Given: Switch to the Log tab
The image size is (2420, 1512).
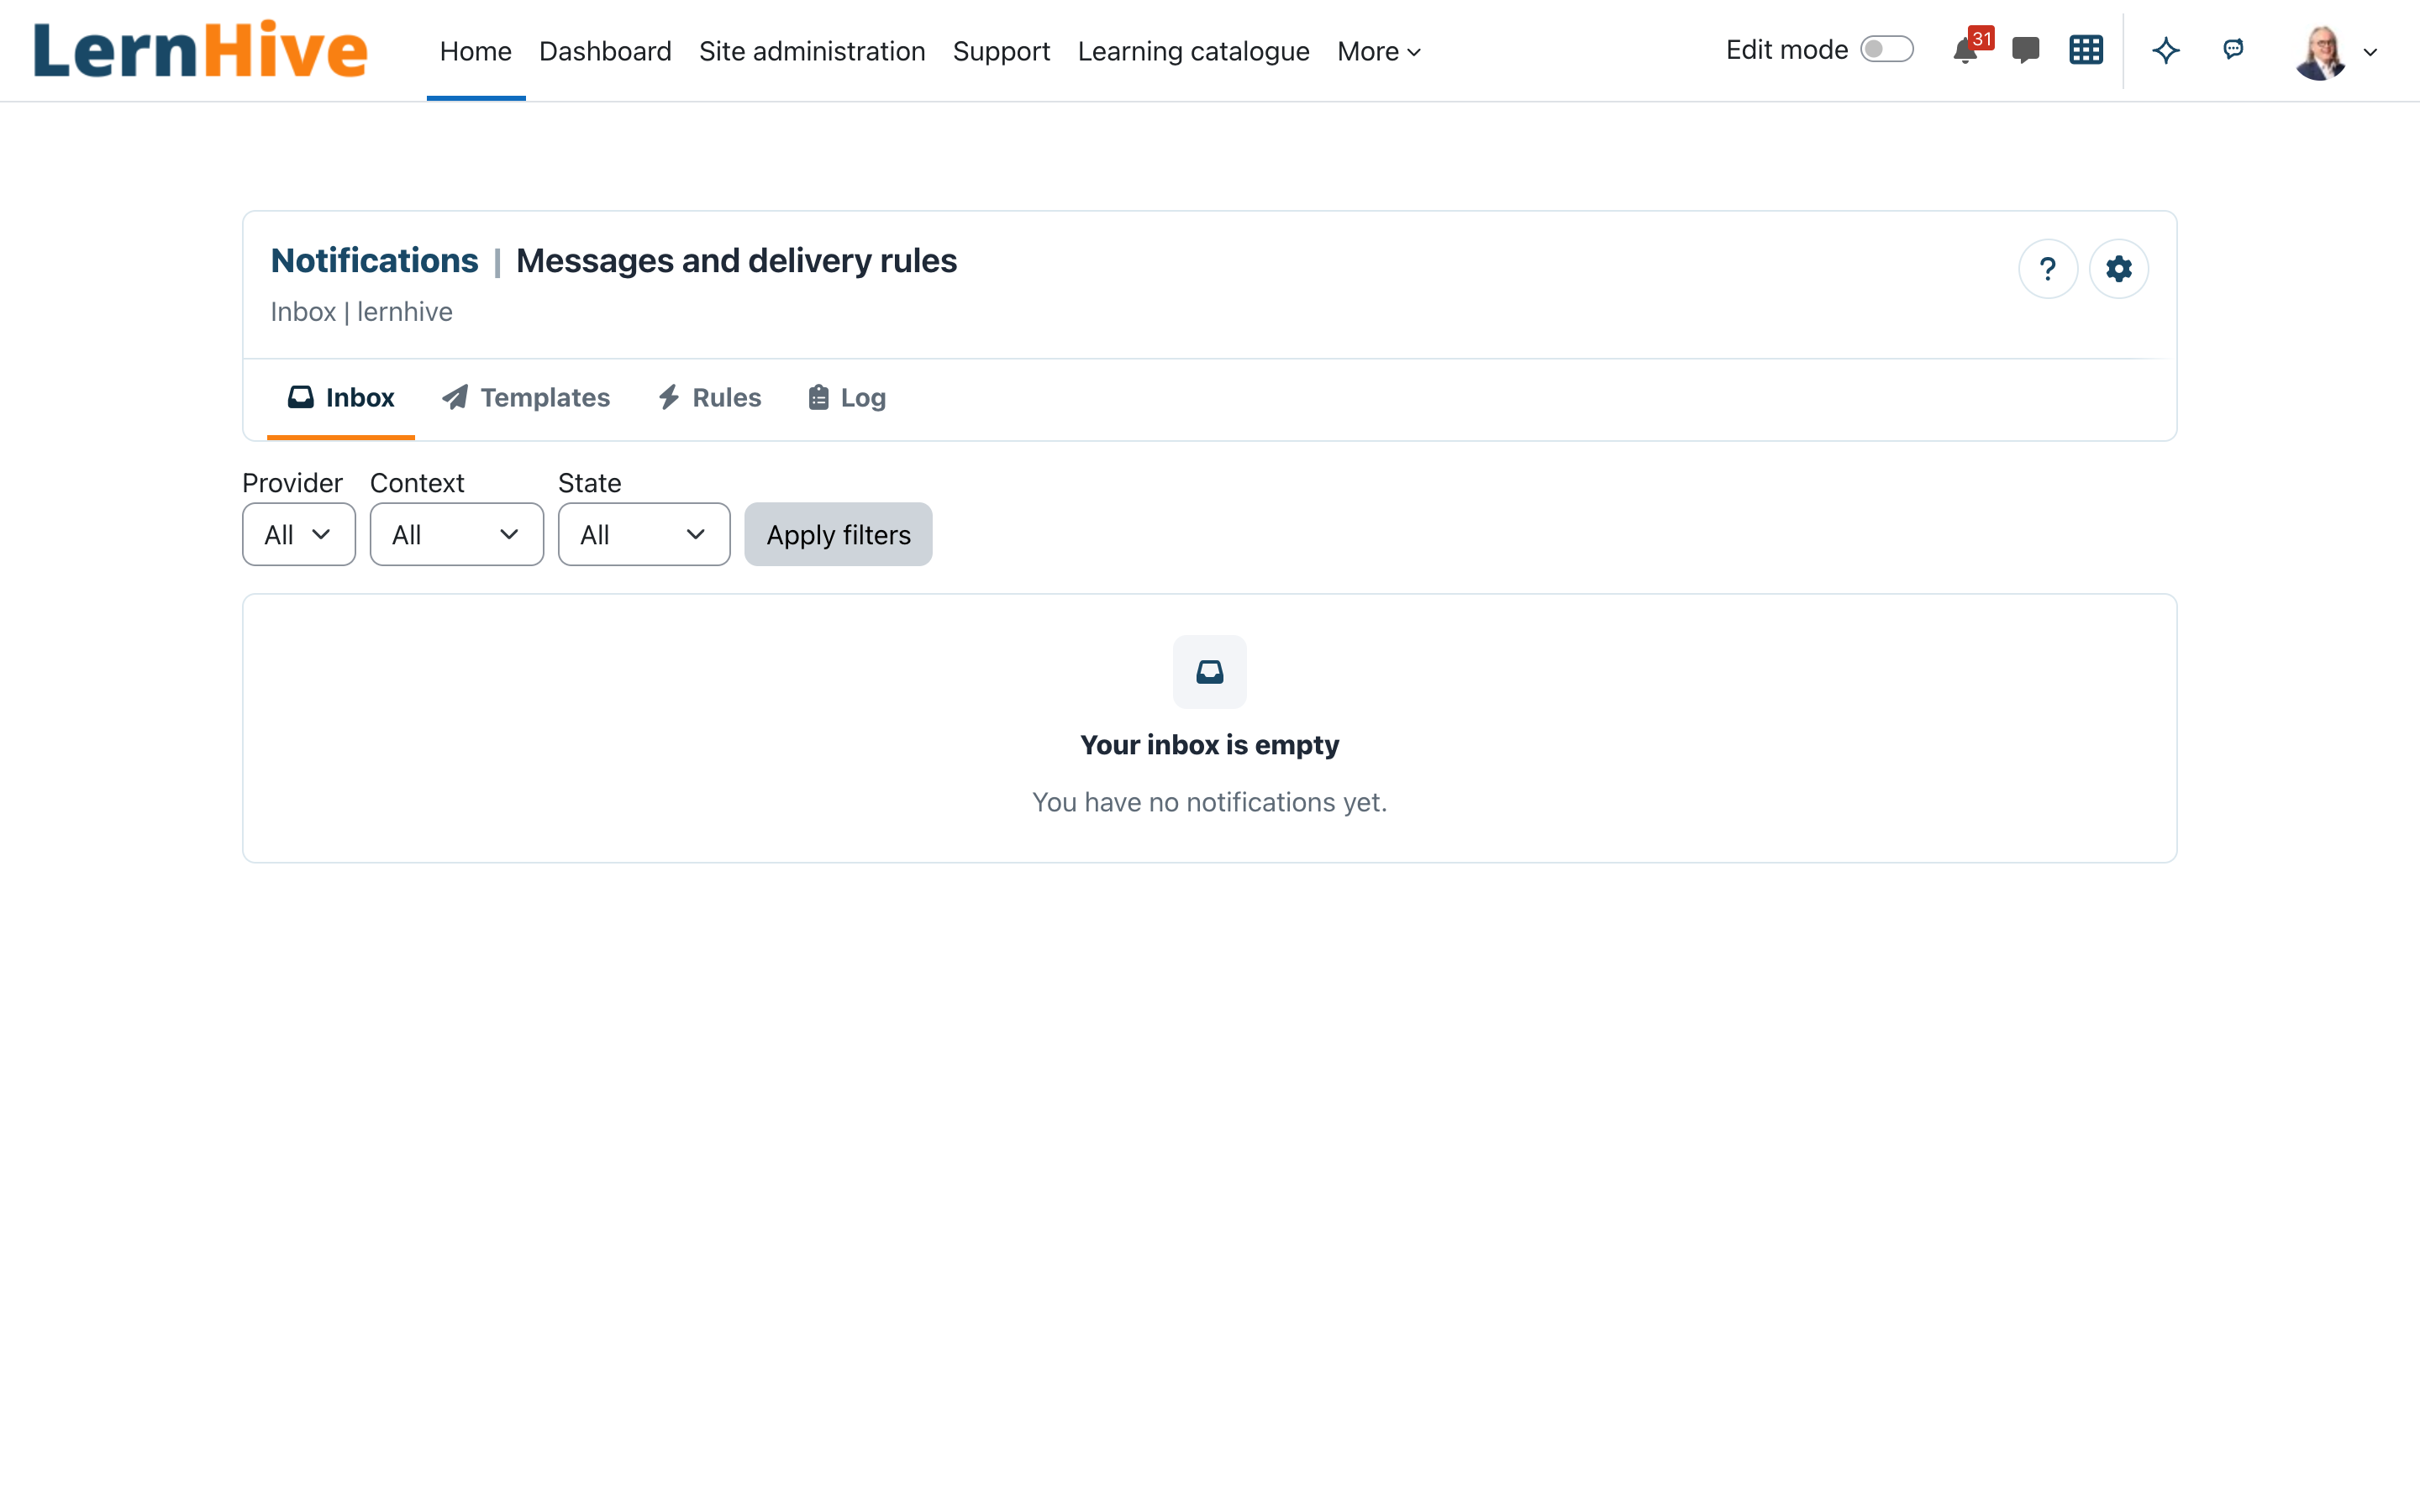Looking at the screenshot, I should (847, 398).
